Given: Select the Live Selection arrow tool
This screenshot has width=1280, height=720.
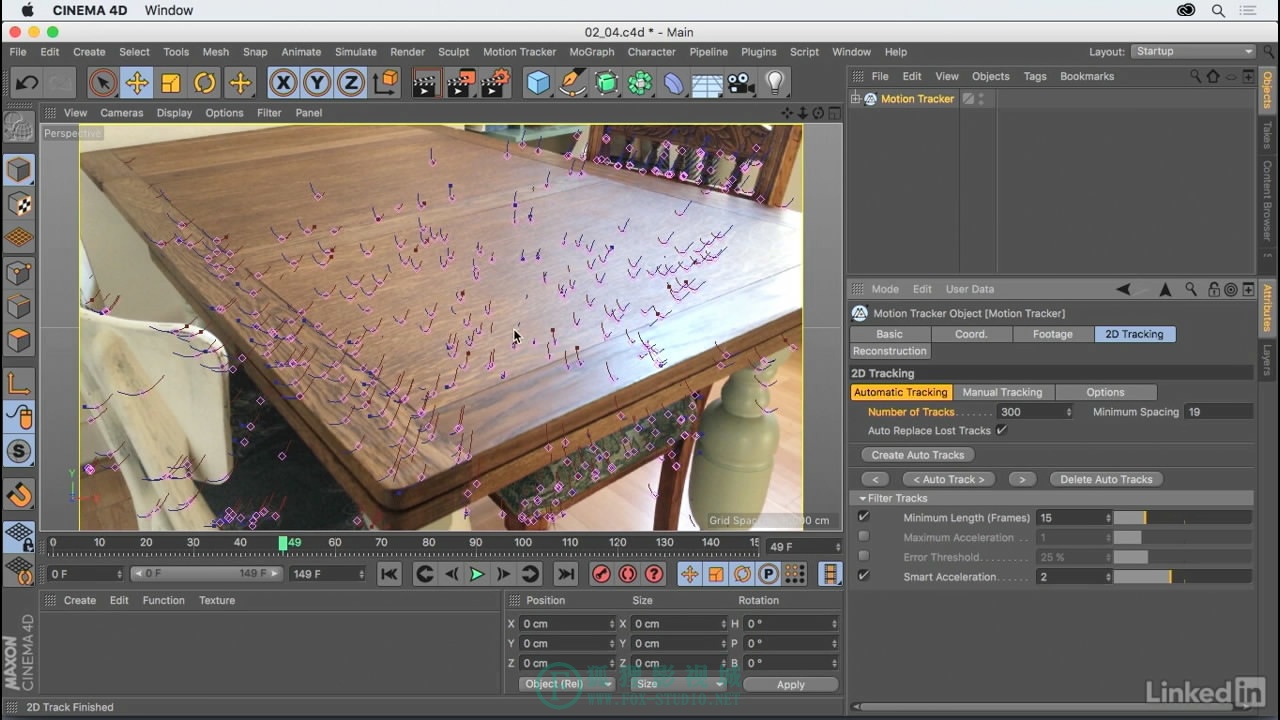Looking at the screenshot, I should [x=102, y=83].
